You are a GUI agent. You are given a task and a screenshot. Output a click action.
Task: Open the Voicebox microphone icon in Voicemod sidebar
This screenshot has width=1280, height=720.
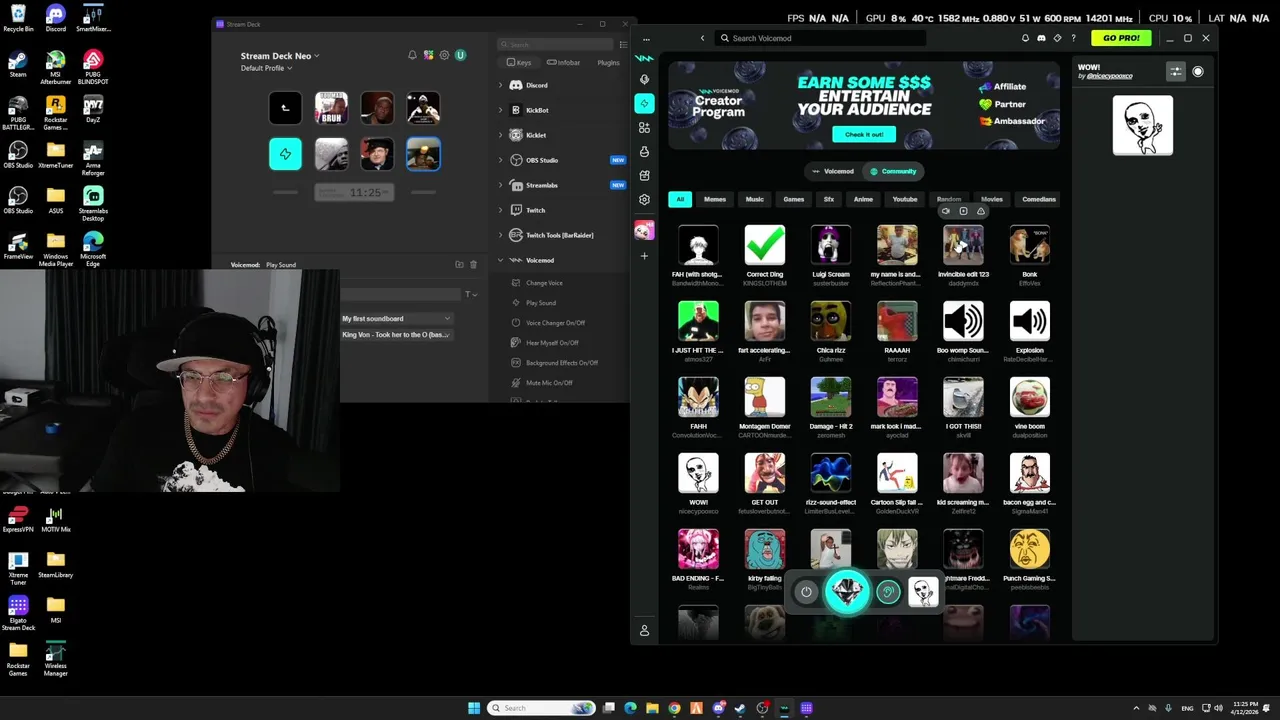pos(644,79)
